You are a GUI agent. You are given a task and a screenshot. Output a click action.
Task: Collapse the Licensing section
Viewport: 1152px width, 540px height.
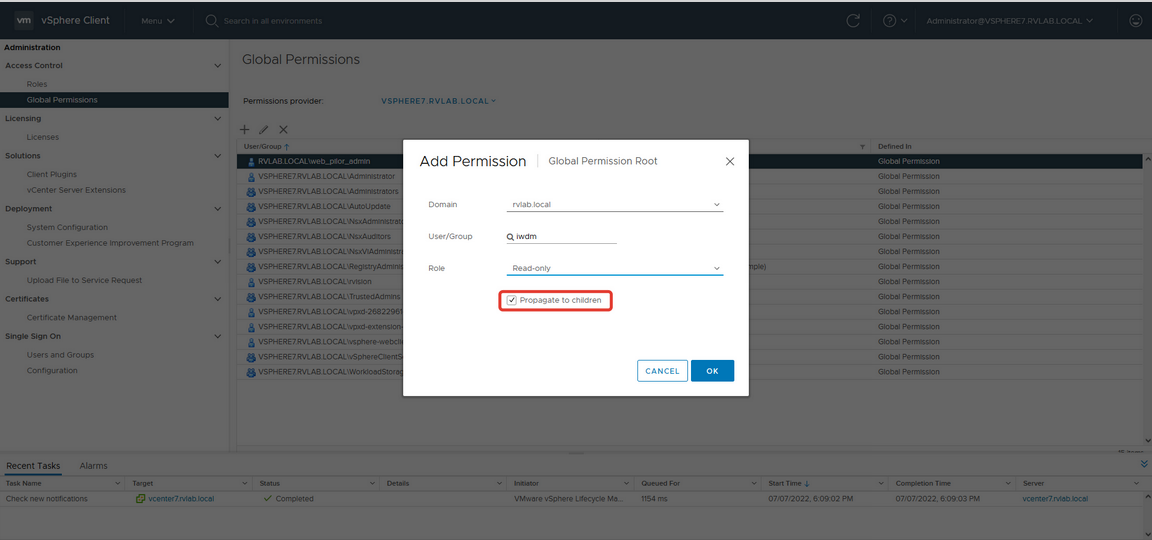217,118
